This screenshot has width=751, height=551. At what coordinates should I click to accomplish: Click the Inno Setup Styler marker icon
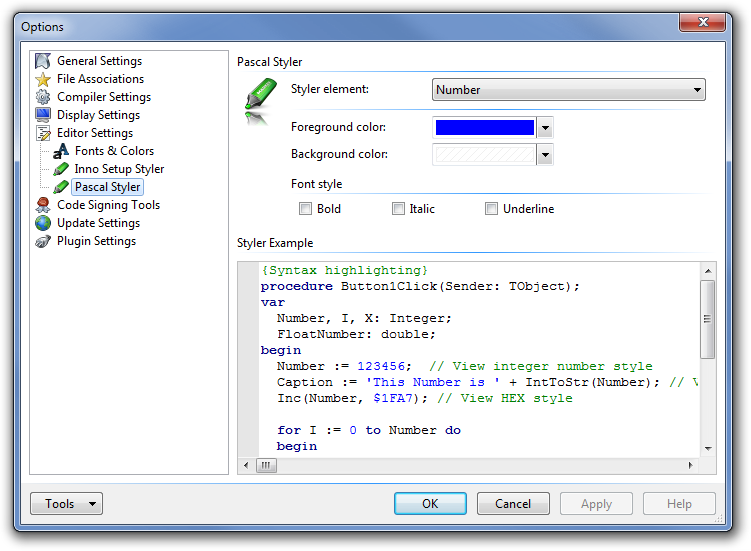(x=61, y=169)
